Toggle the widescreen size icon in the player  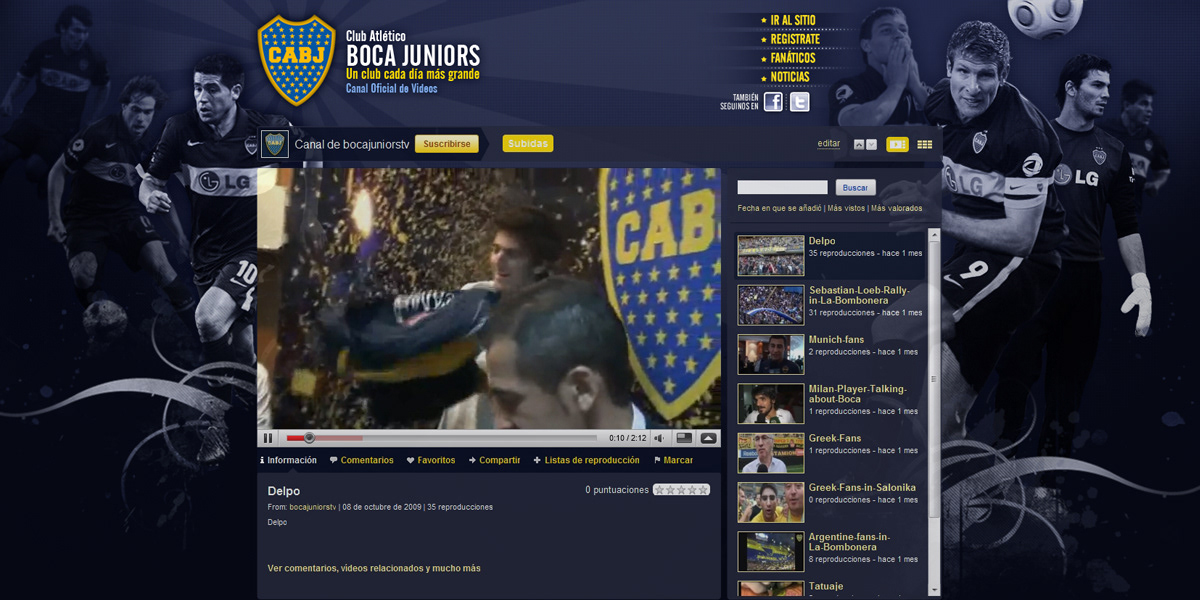point(684,438)
